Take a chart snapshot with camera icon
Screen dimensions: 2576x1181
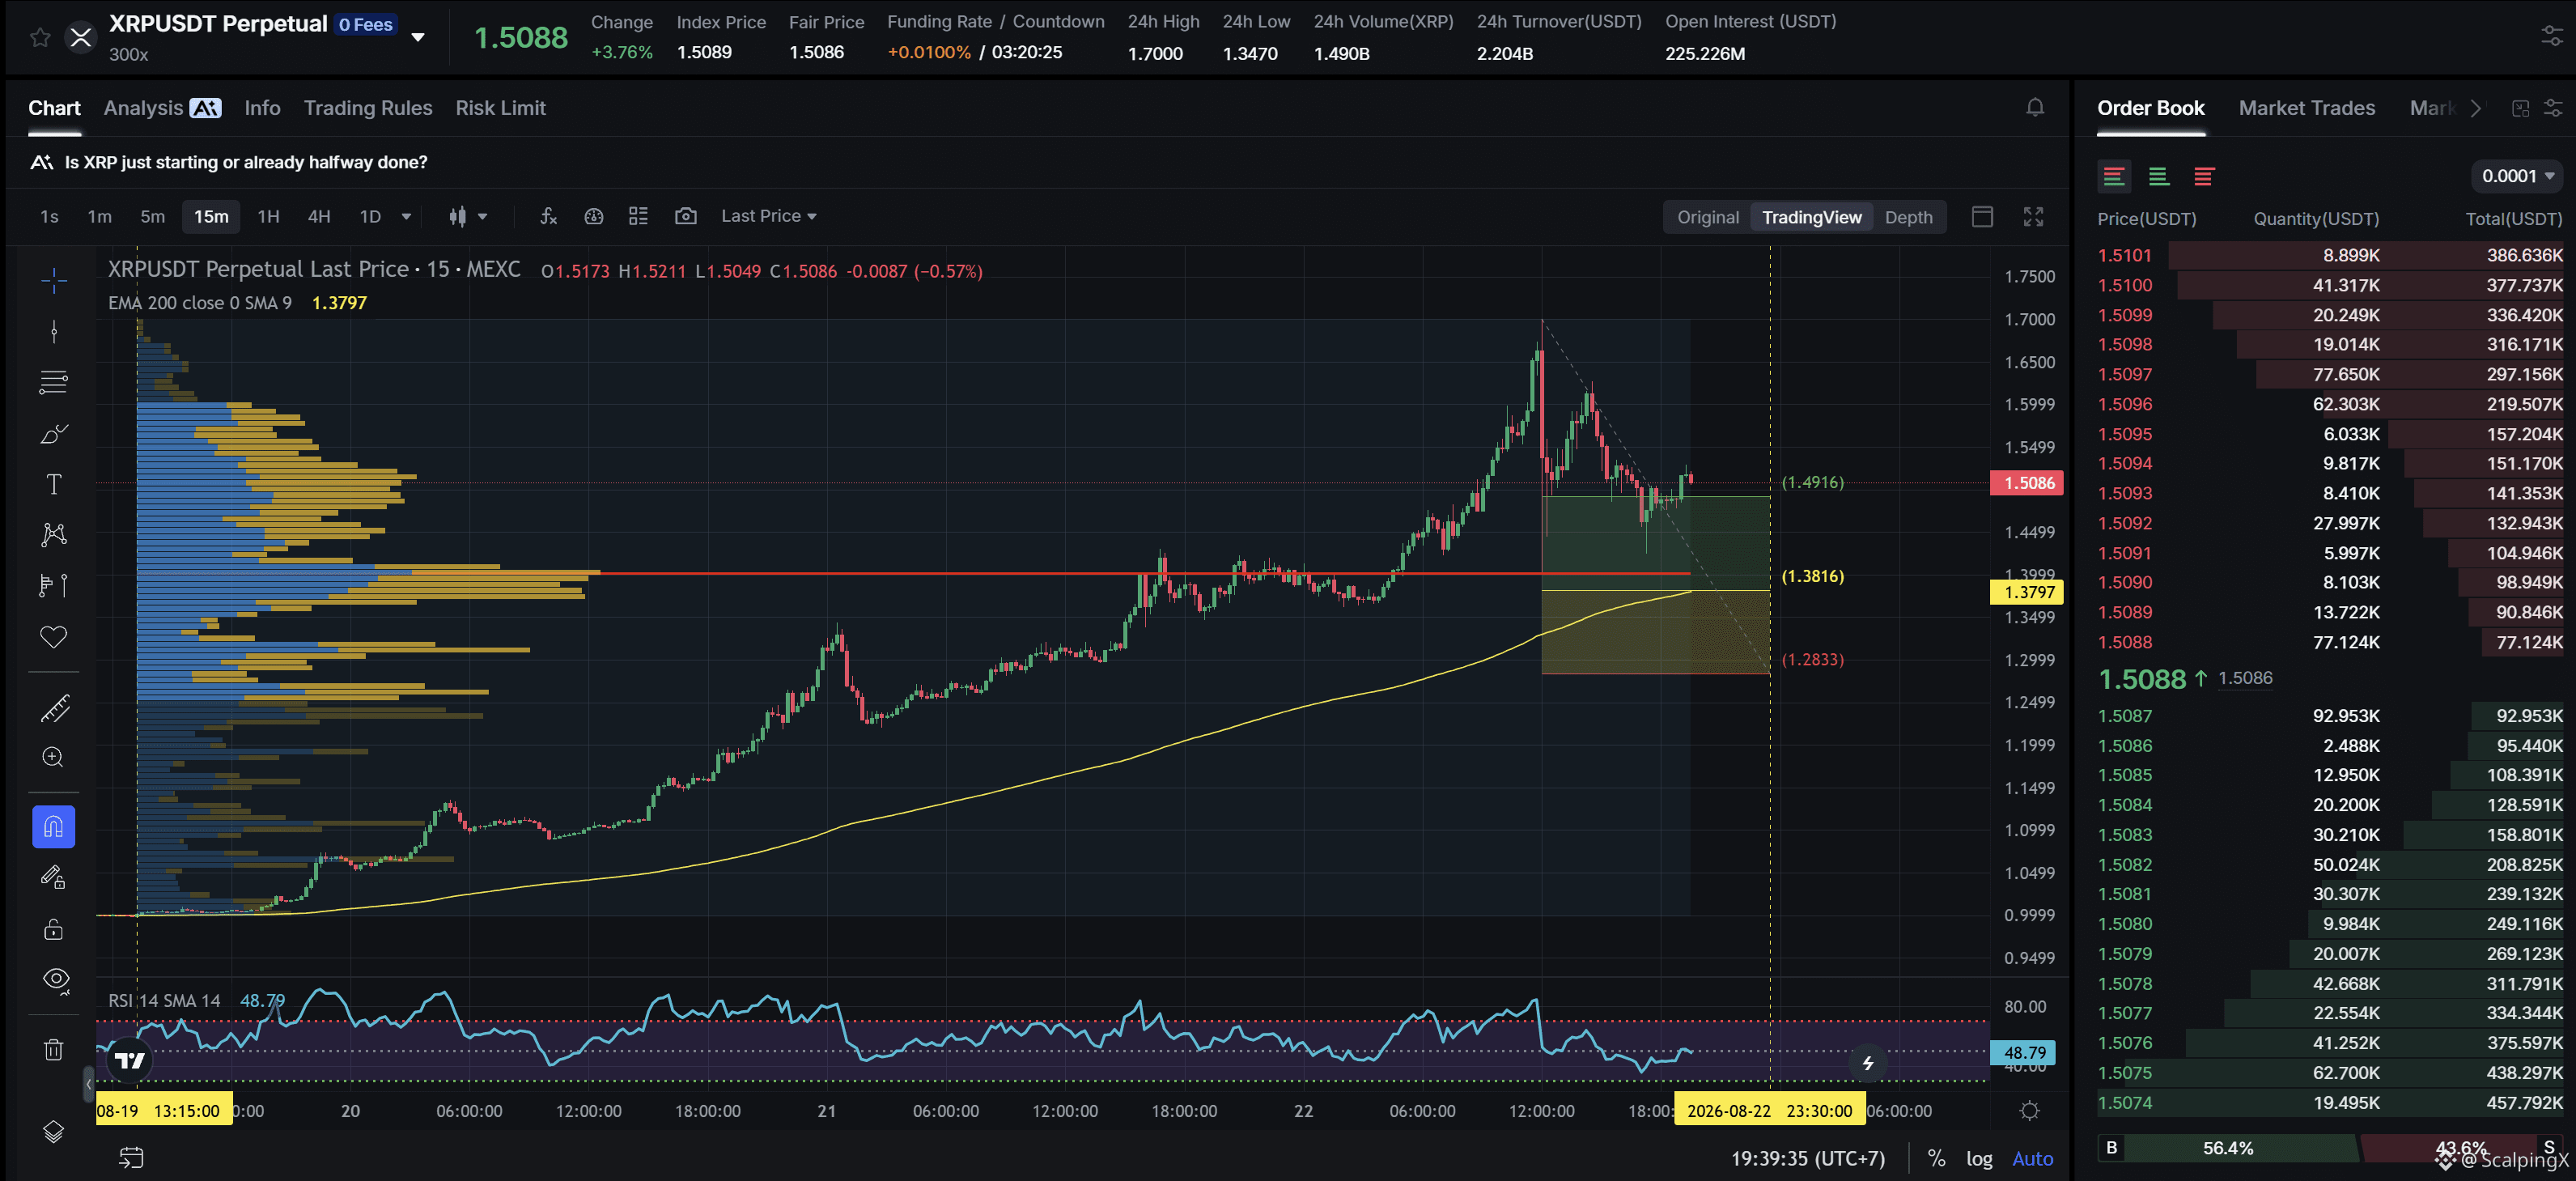[685, 216]
